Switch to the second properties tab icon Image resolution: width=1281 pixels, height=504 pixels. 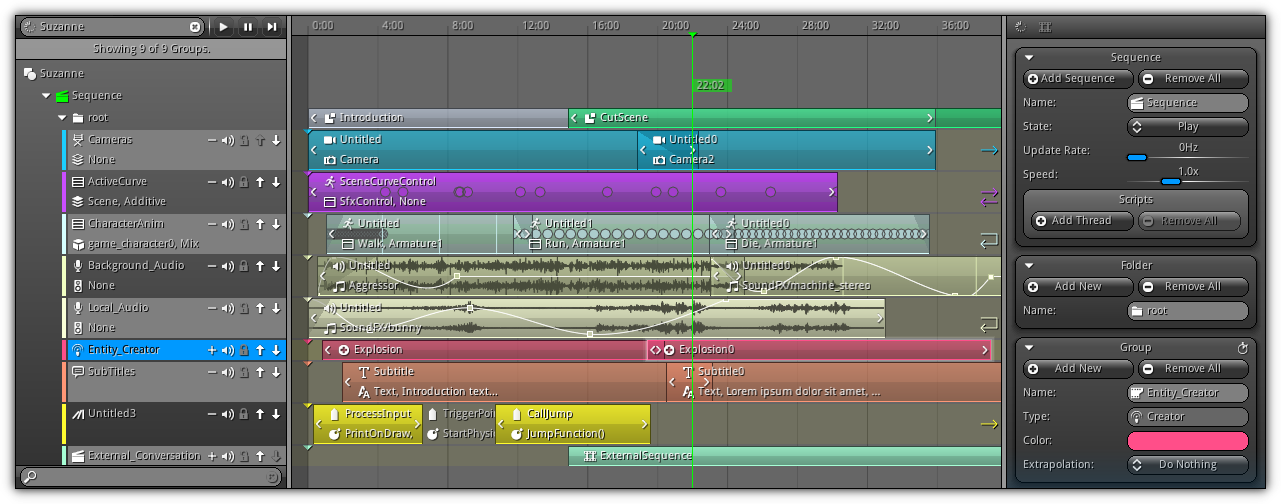click(x=1045, y=27)
